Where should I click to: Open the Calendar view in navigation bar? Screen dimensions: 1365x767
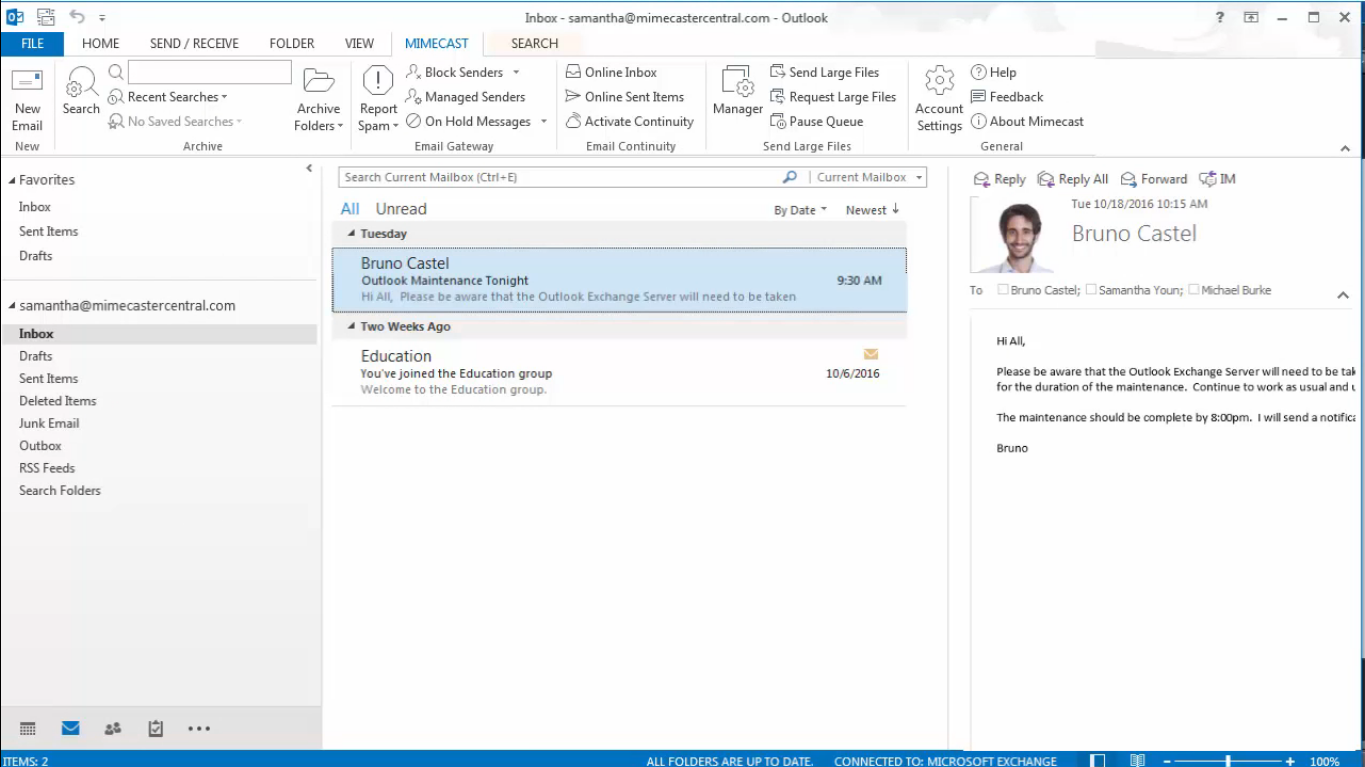(x=28, y=729)
